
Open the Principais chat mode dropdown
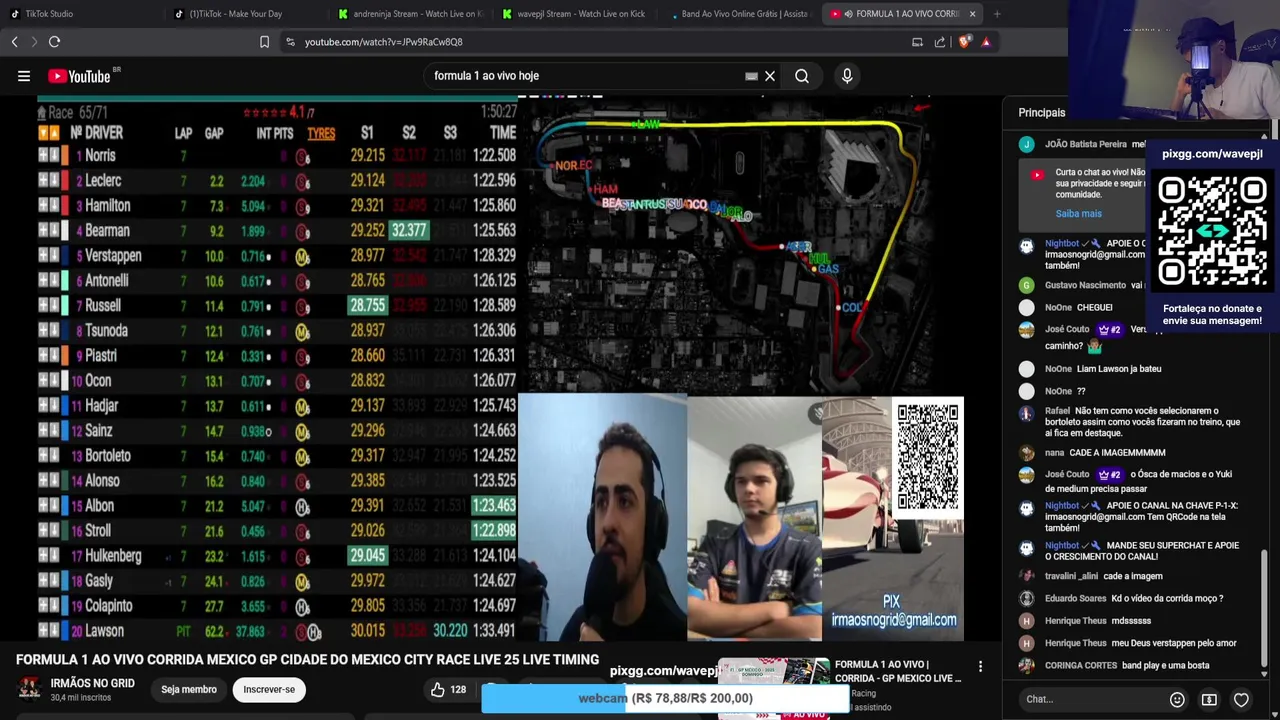pos(1042,113)
